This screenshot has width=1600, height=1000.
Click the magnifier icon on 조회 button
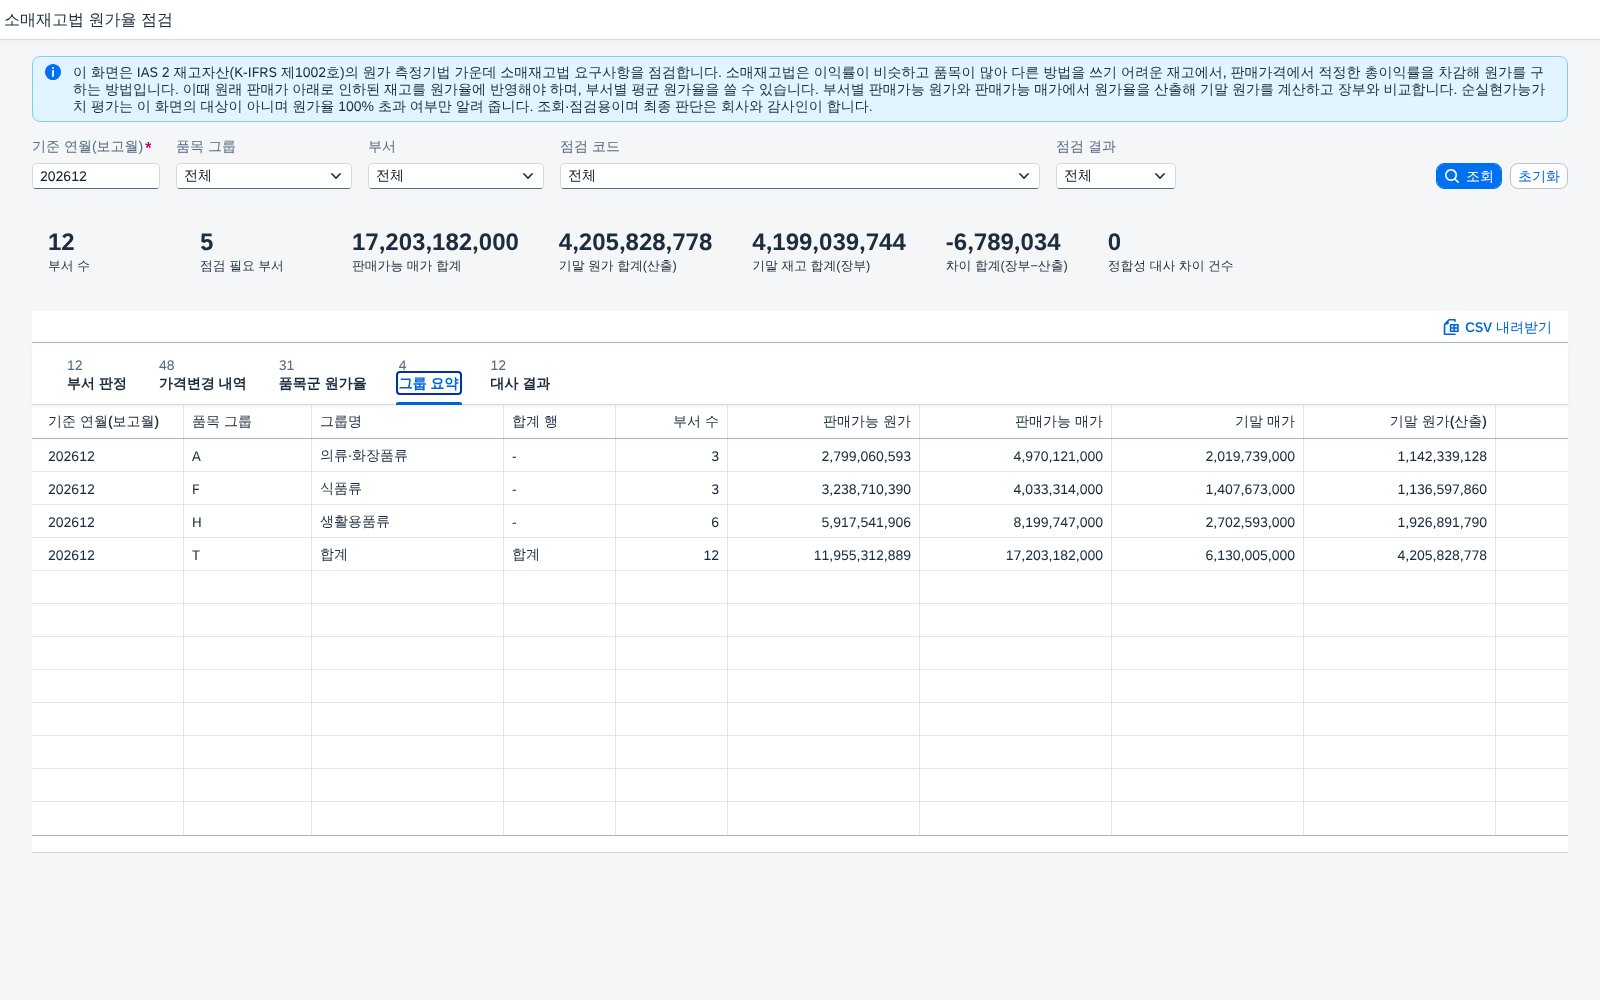click(x=1452, y=176)
